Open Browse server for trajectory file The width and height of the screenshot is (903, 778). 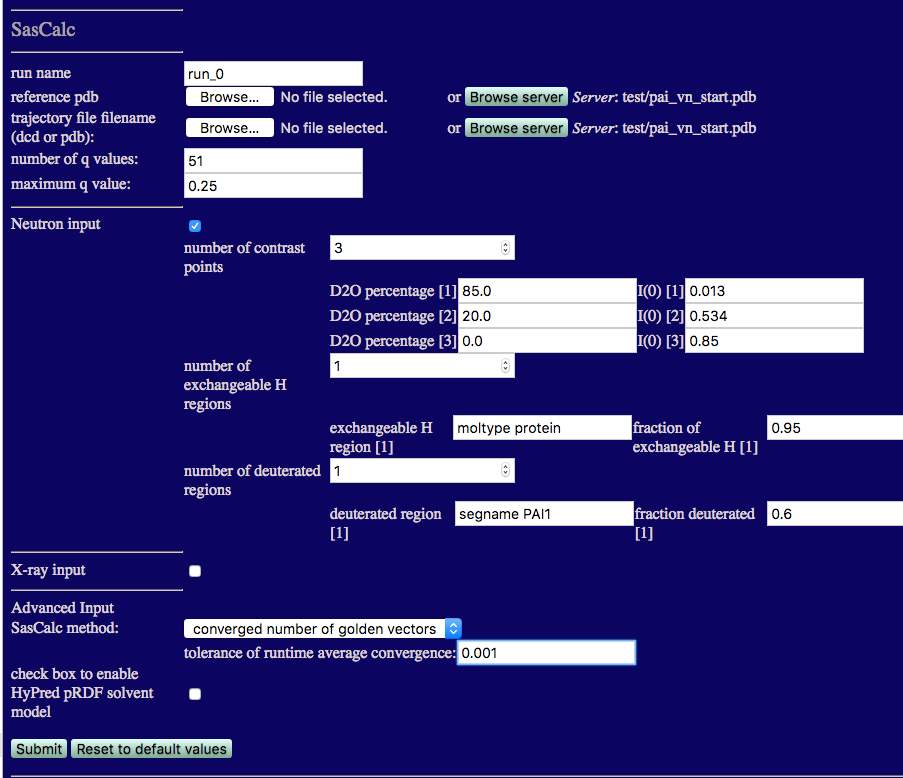pos(516,128)
